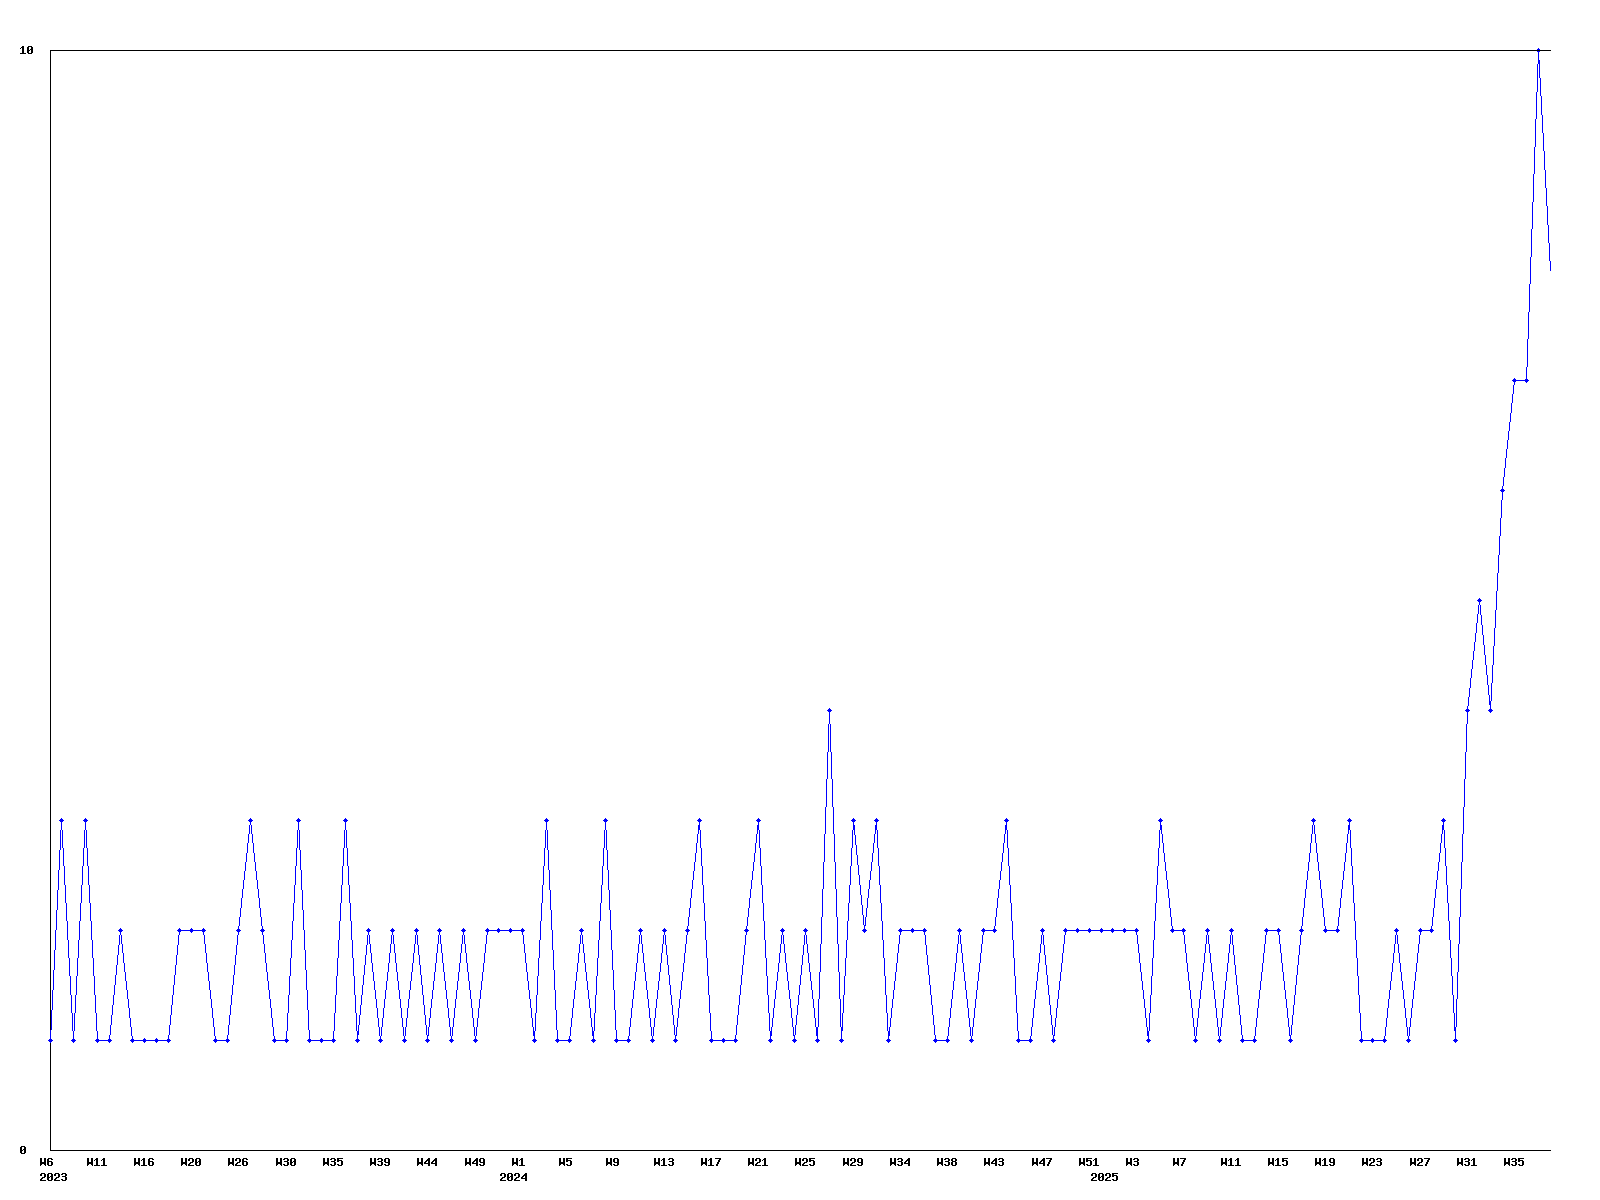Viewport: 1600px width, 1200px height.
Task: Click the W16 x-axis label
Action: (144, 1162)
